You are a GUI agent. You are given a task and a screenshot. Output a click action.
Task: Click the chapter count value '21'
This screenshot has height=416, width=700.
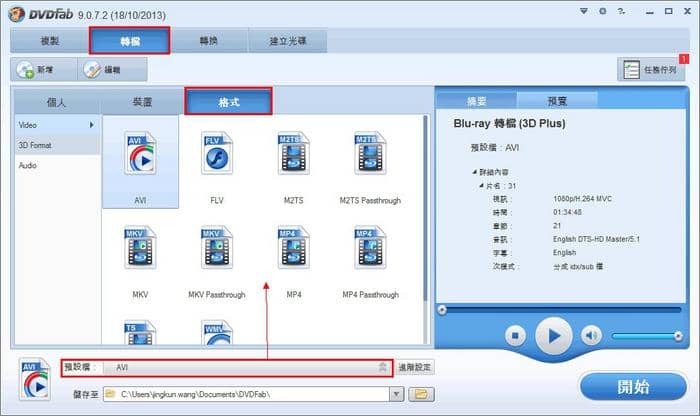coord(557,225)
